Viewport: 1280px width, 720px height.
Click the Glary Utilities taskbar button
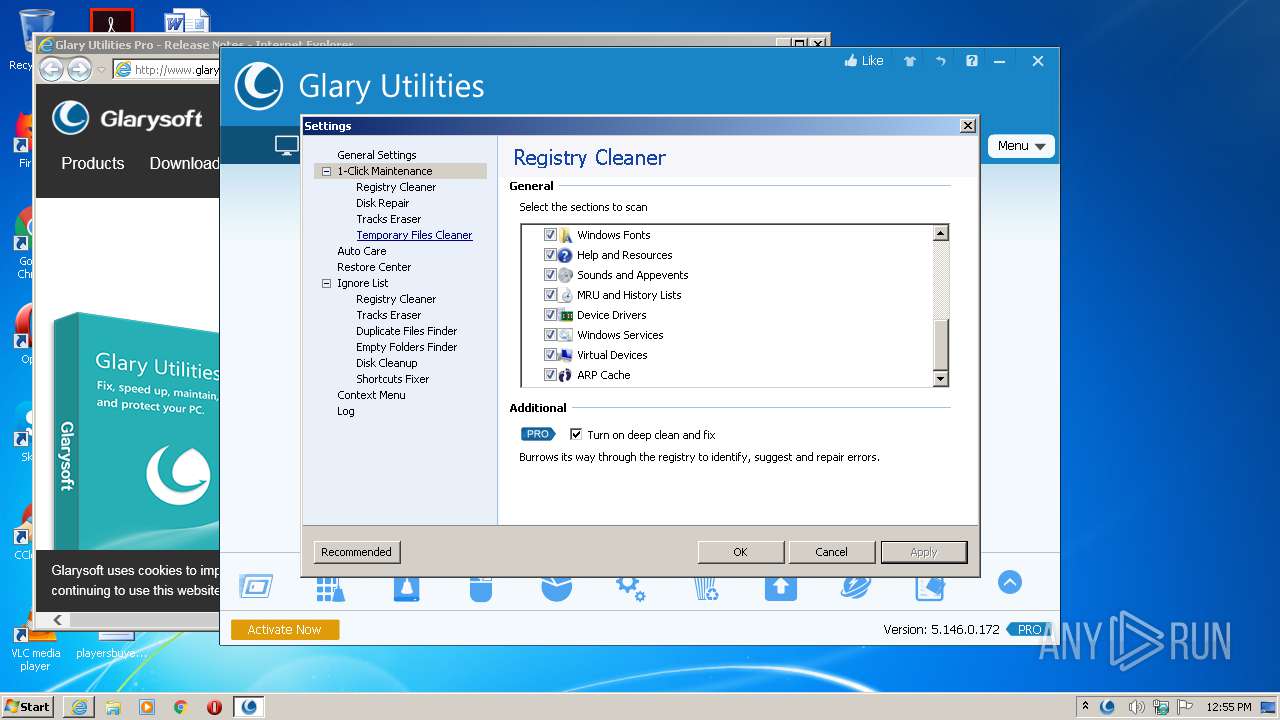(x=249, y=706)
